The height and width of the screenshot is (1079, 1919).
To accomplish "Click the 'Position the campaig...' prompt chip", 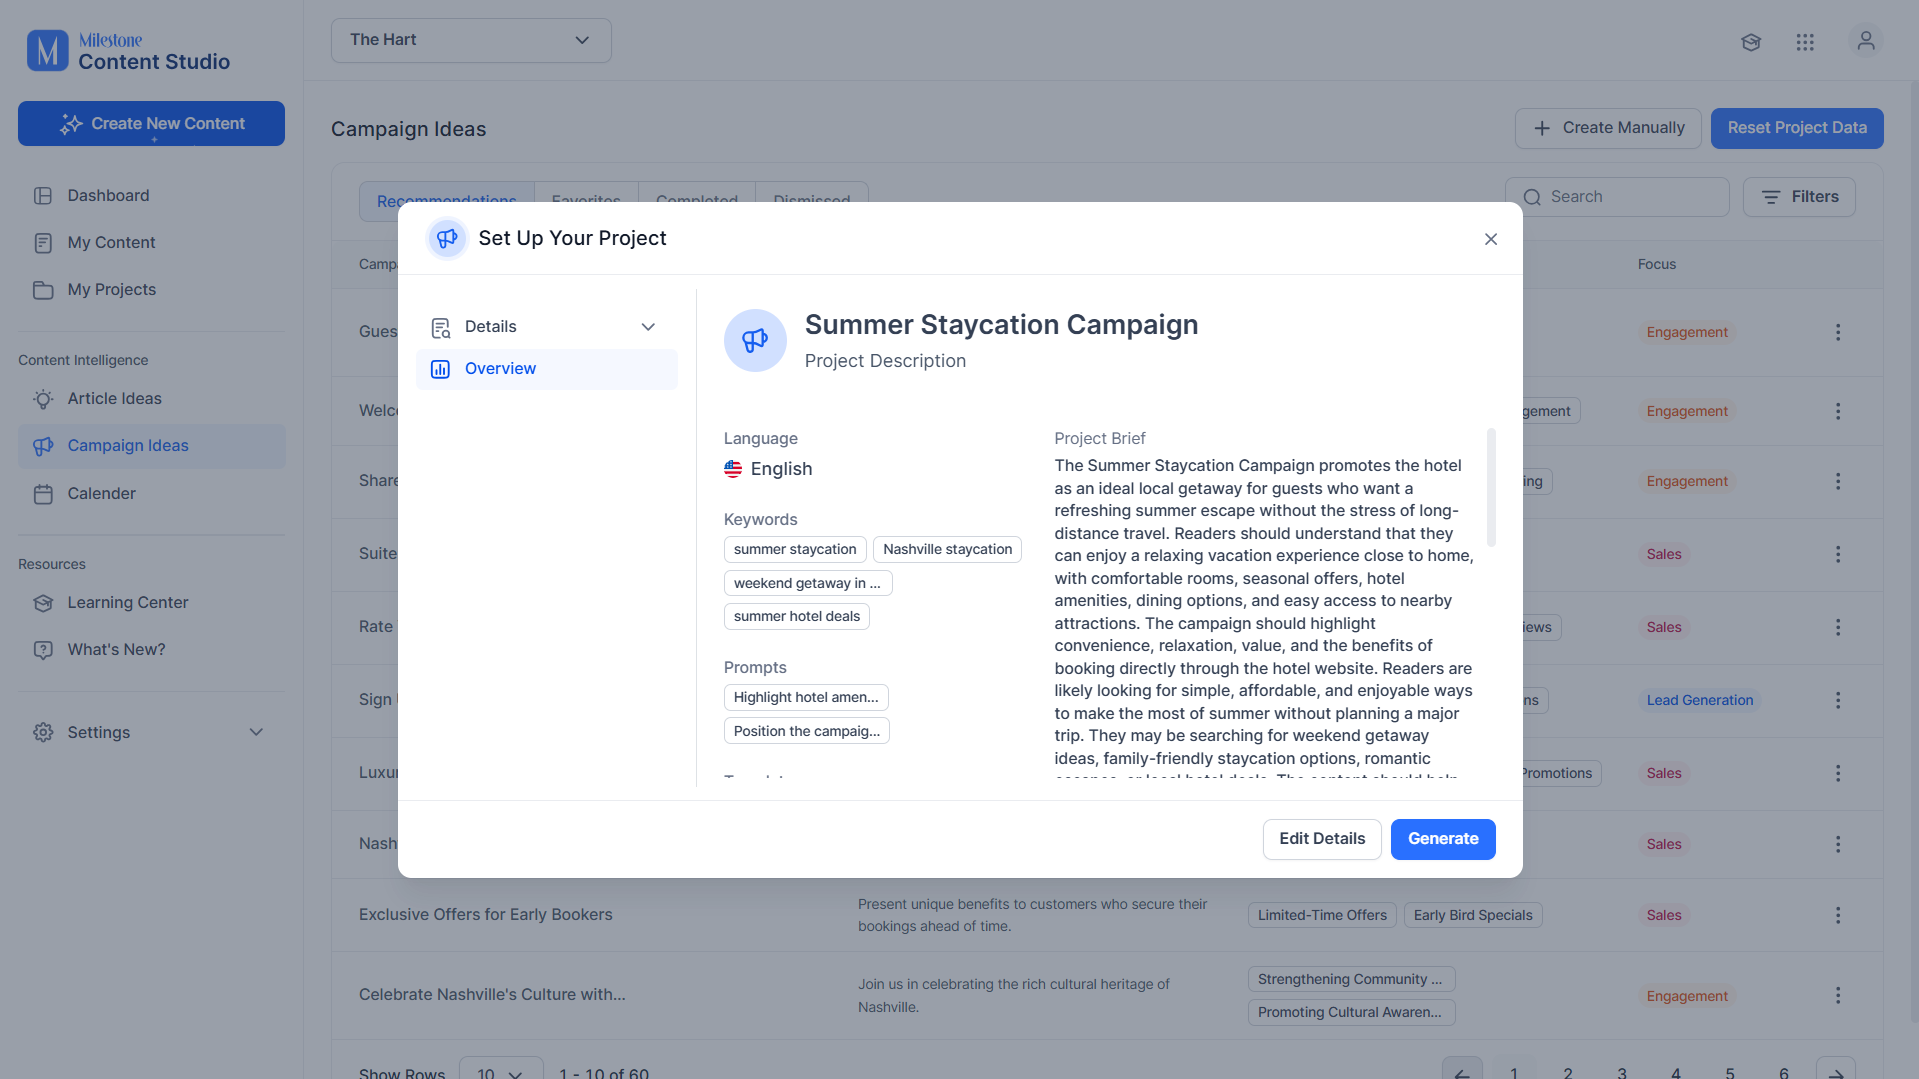I will point(807,731).
